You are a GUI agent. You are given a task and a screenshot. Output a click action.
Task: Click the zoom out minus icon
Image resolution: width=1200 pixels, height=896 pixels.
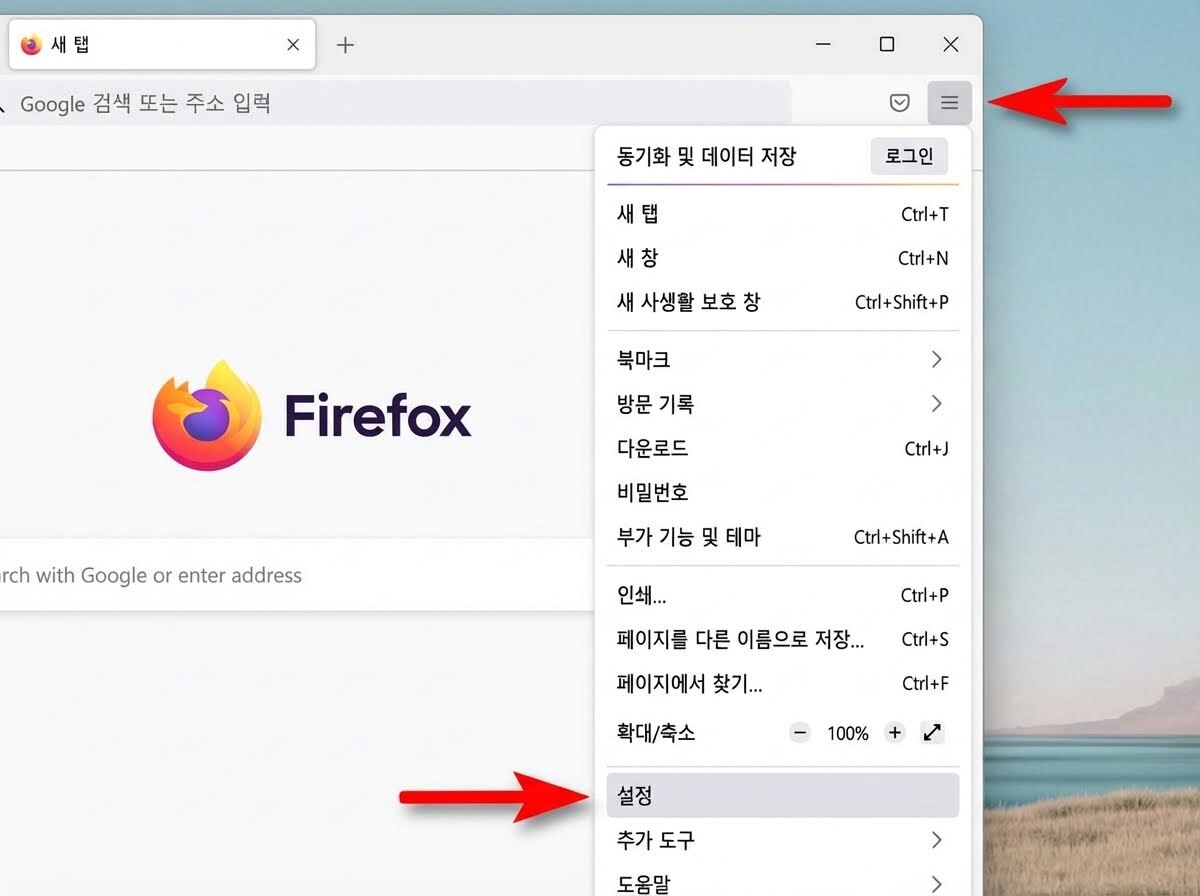click(799, 733)
